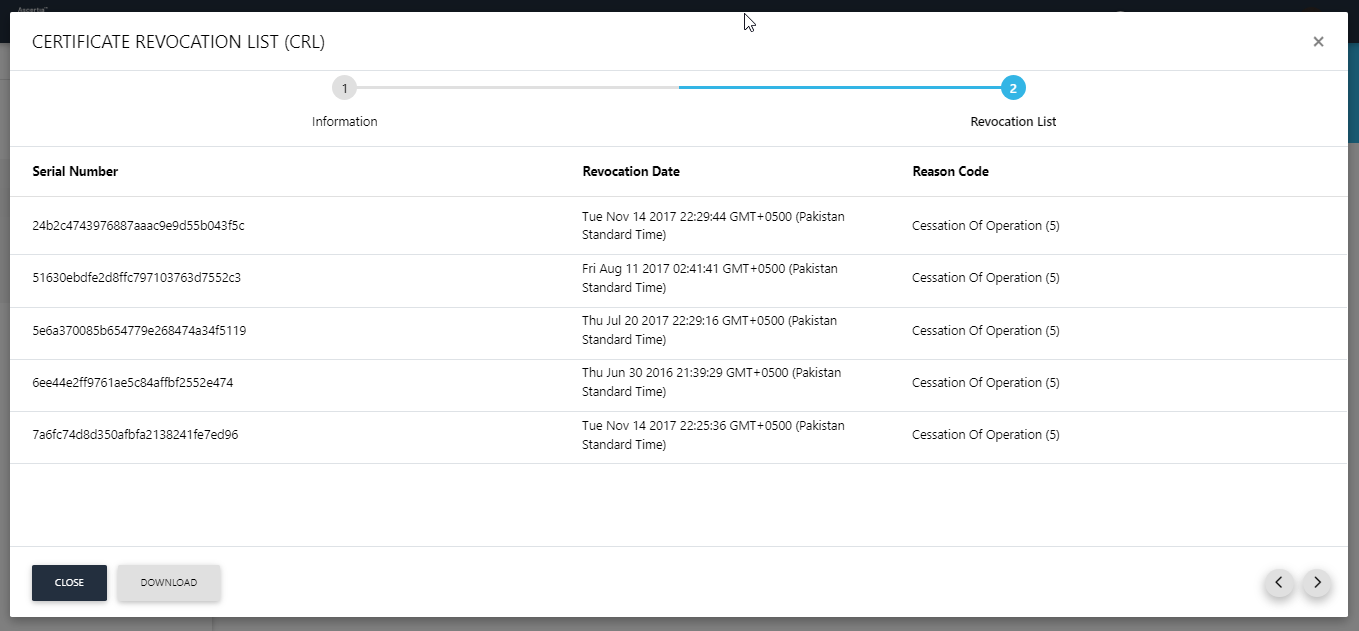Select serial number 6ee44e2ff9761ae5c84affbf2552e474
Screen dimensions: 1359x631
pyautogui.click(x=133, y=383)
